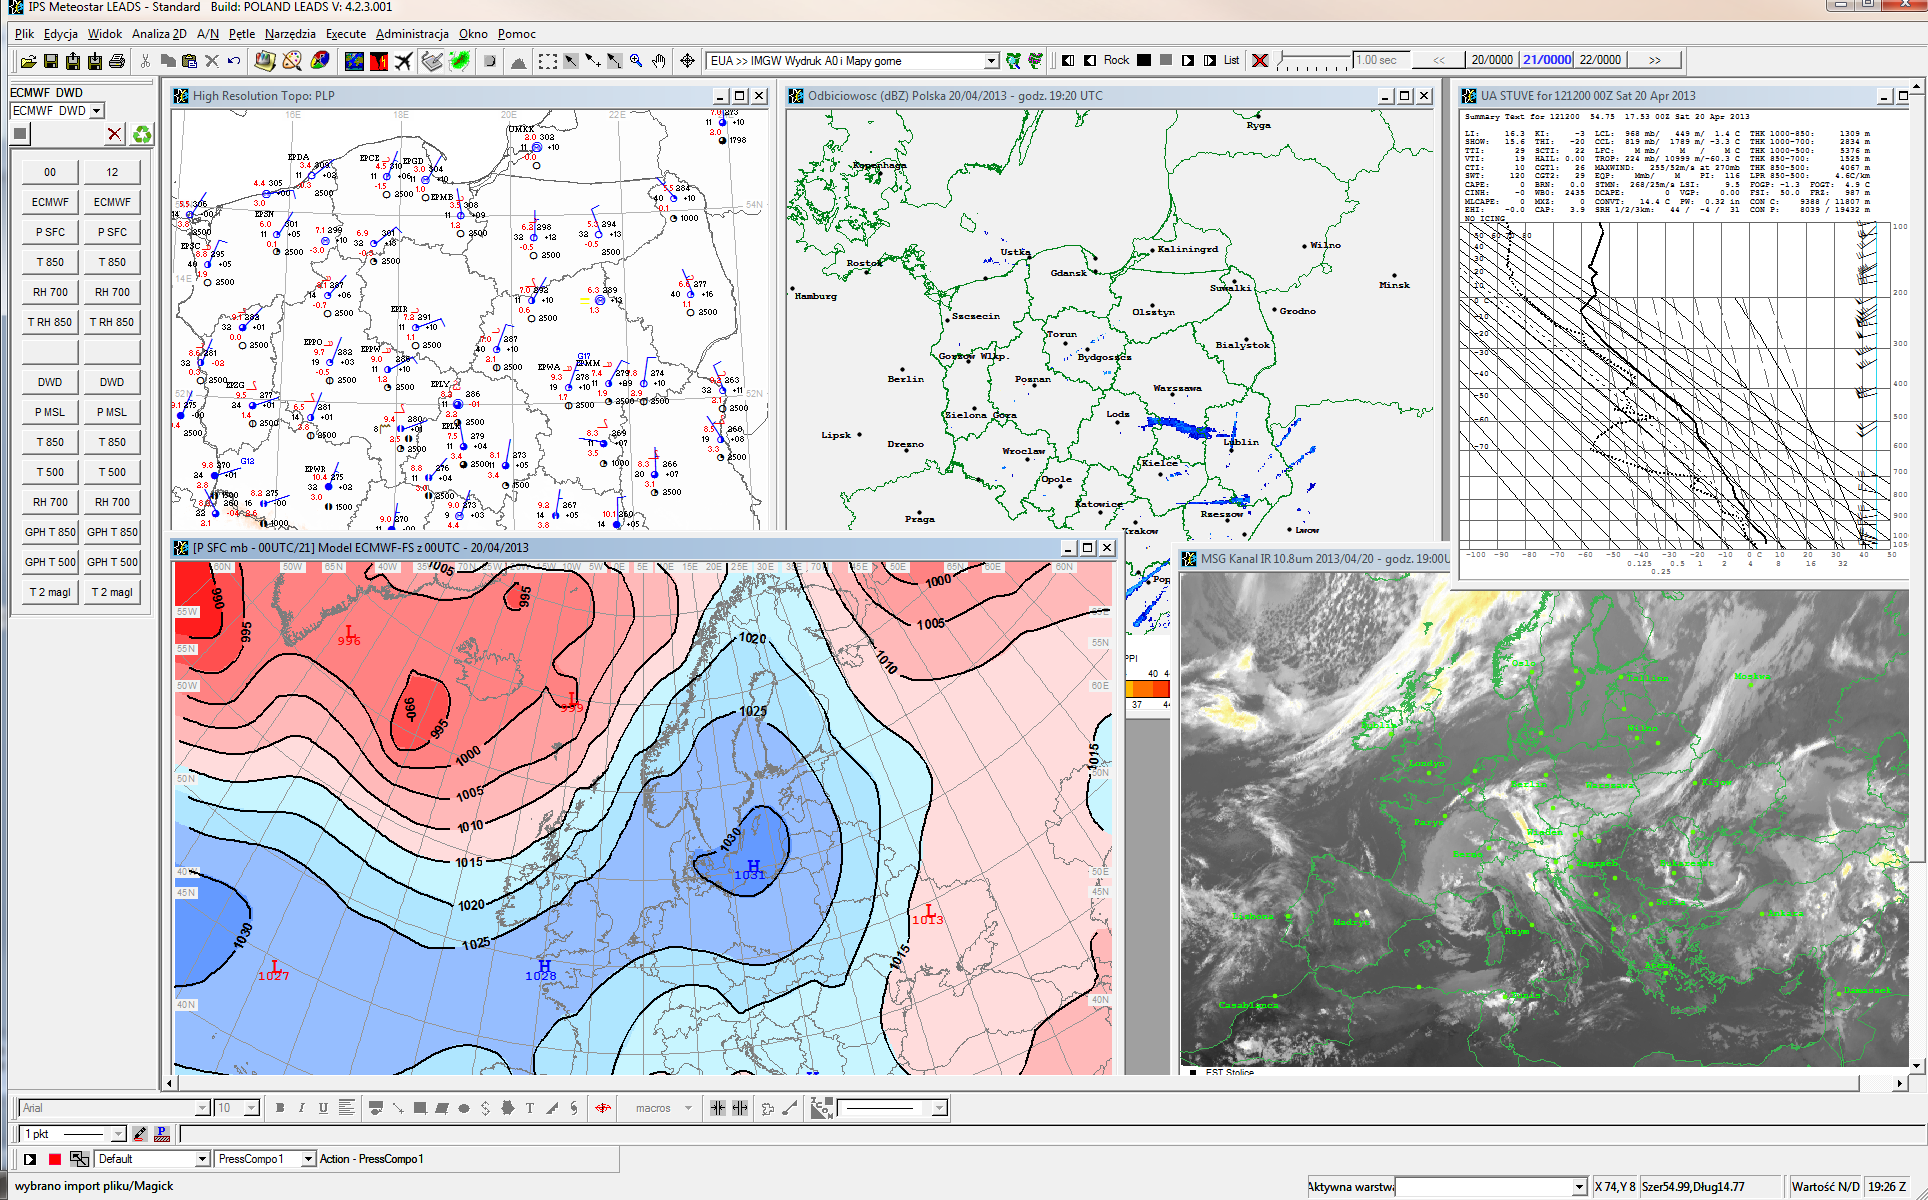
Task: Click the airplane aviation icon
Action: point(403,61)
